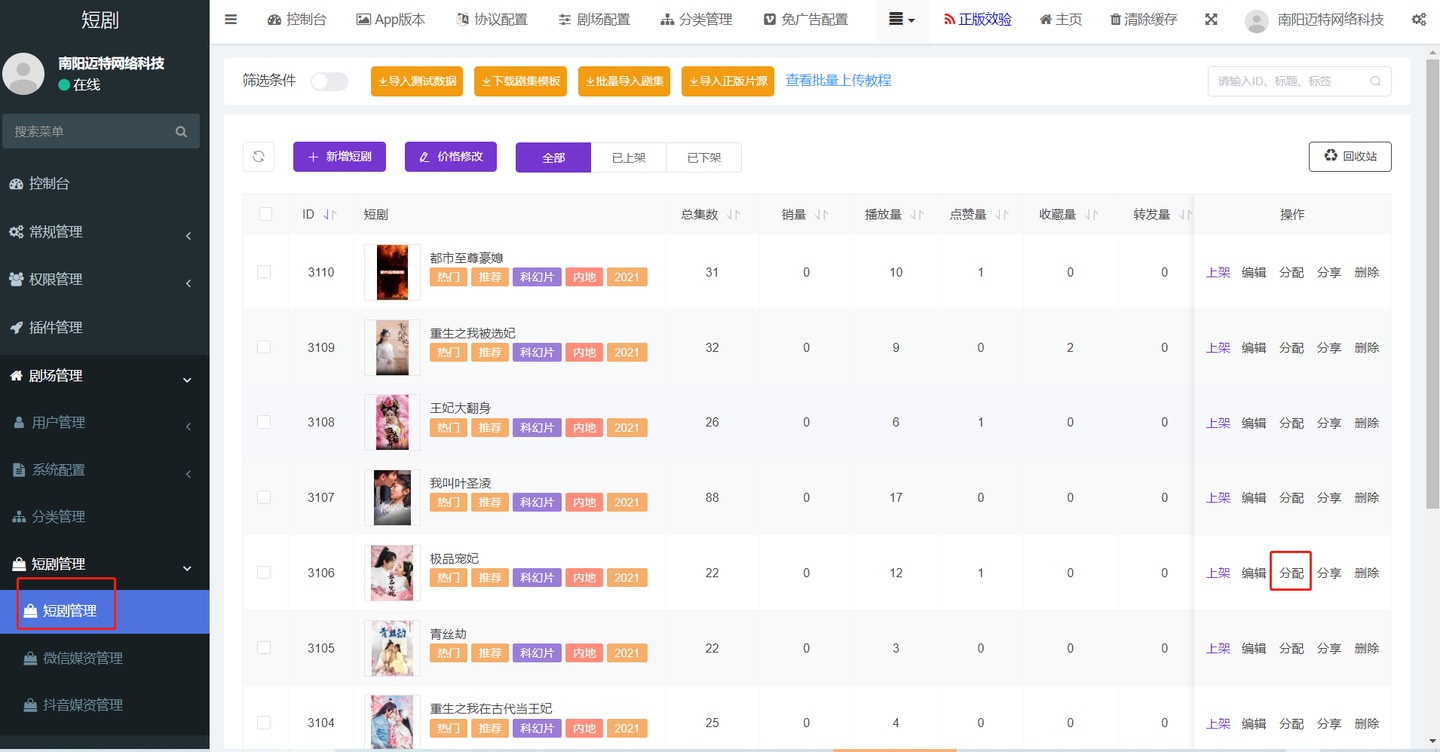Click thumbnail of 极品宠妃
1440x752 pixels.
click(x=392, y=572)
